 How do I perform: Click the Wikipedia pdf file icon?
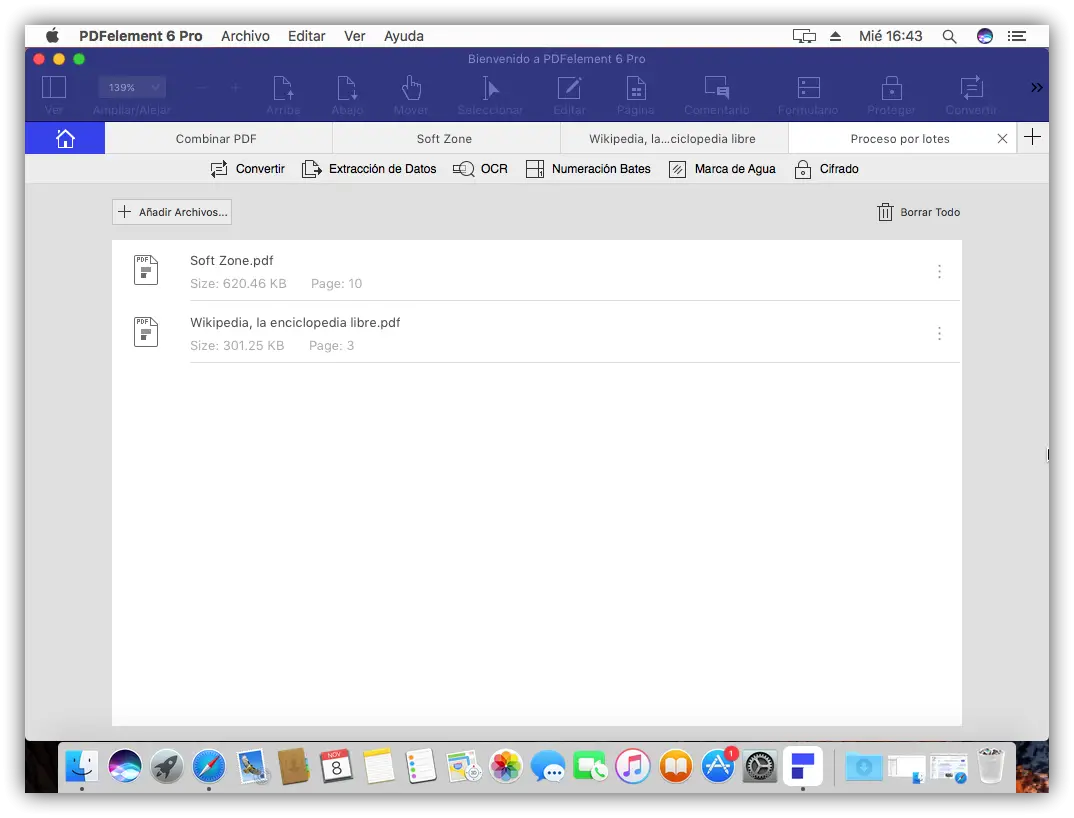tap(146, 332)
